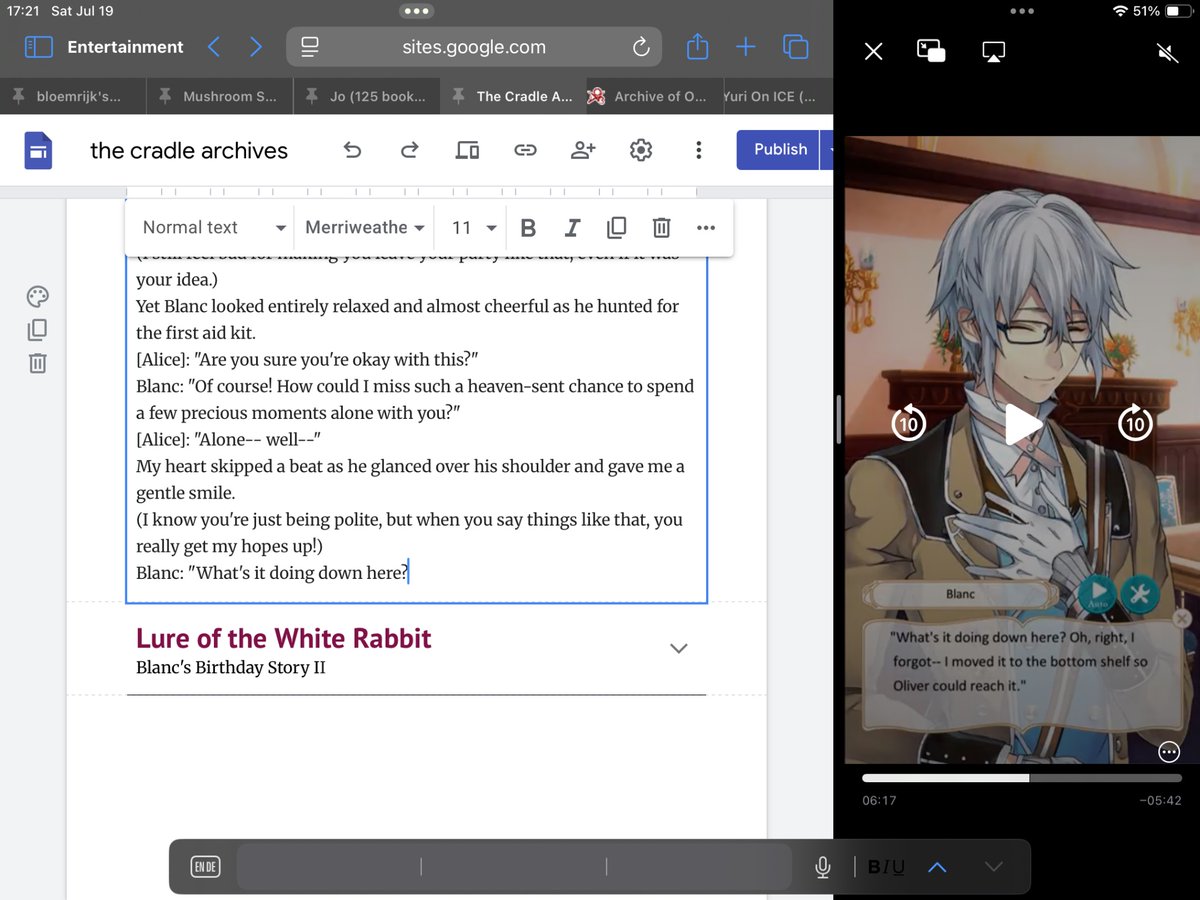Switch to the Mushroom S... tab
Screen dimensions: 1200x900
pyautogui.click(x=220, y=96)
